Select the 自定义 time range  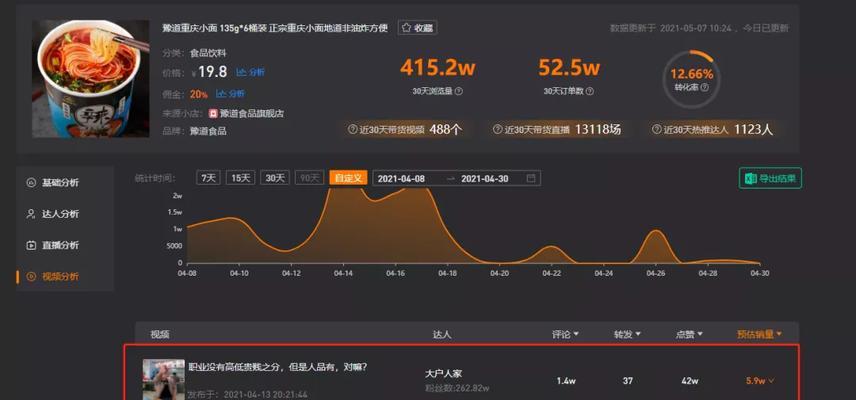coord(348,178)
